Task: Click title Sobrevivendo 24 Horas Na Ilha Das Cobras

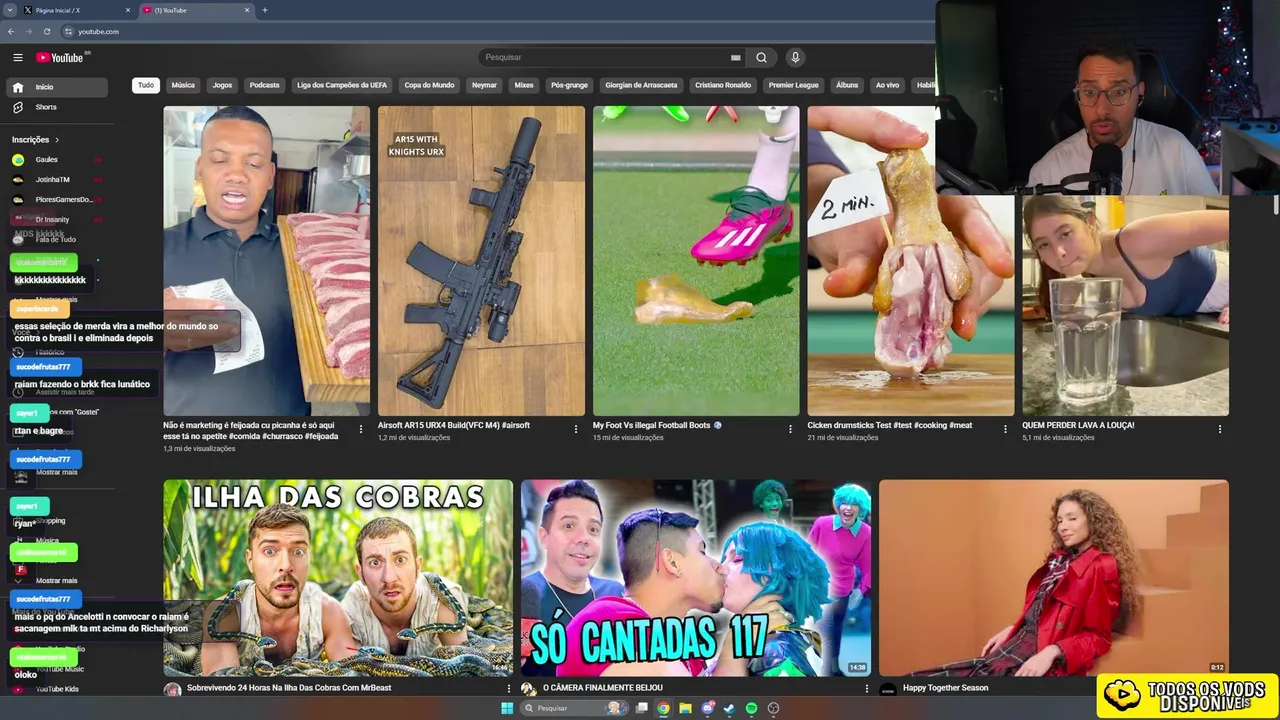Action: (x=289, y=688)
